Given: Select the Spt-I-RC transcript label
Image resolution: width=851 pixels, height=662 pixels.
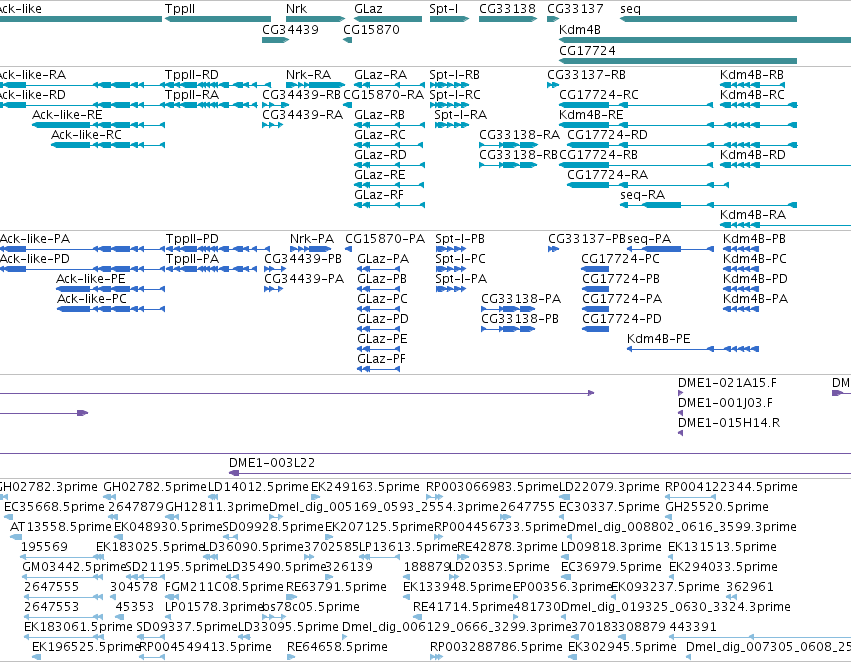Looking at the screenshot, I should [x=455, y=94].
